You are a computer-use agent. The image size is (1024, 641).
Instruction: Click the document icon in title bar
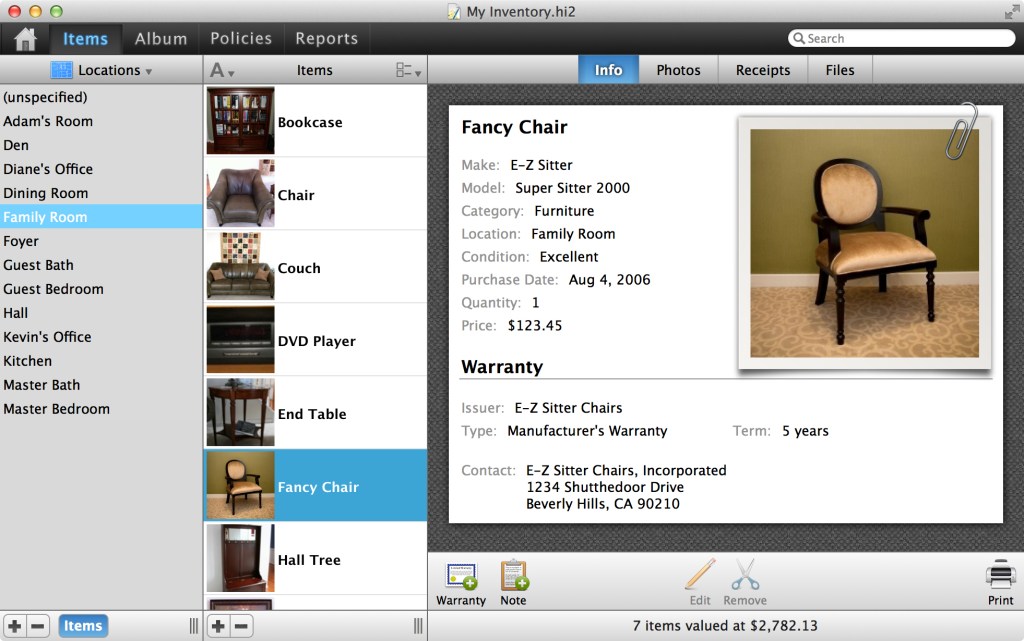(x=454, y=12)
